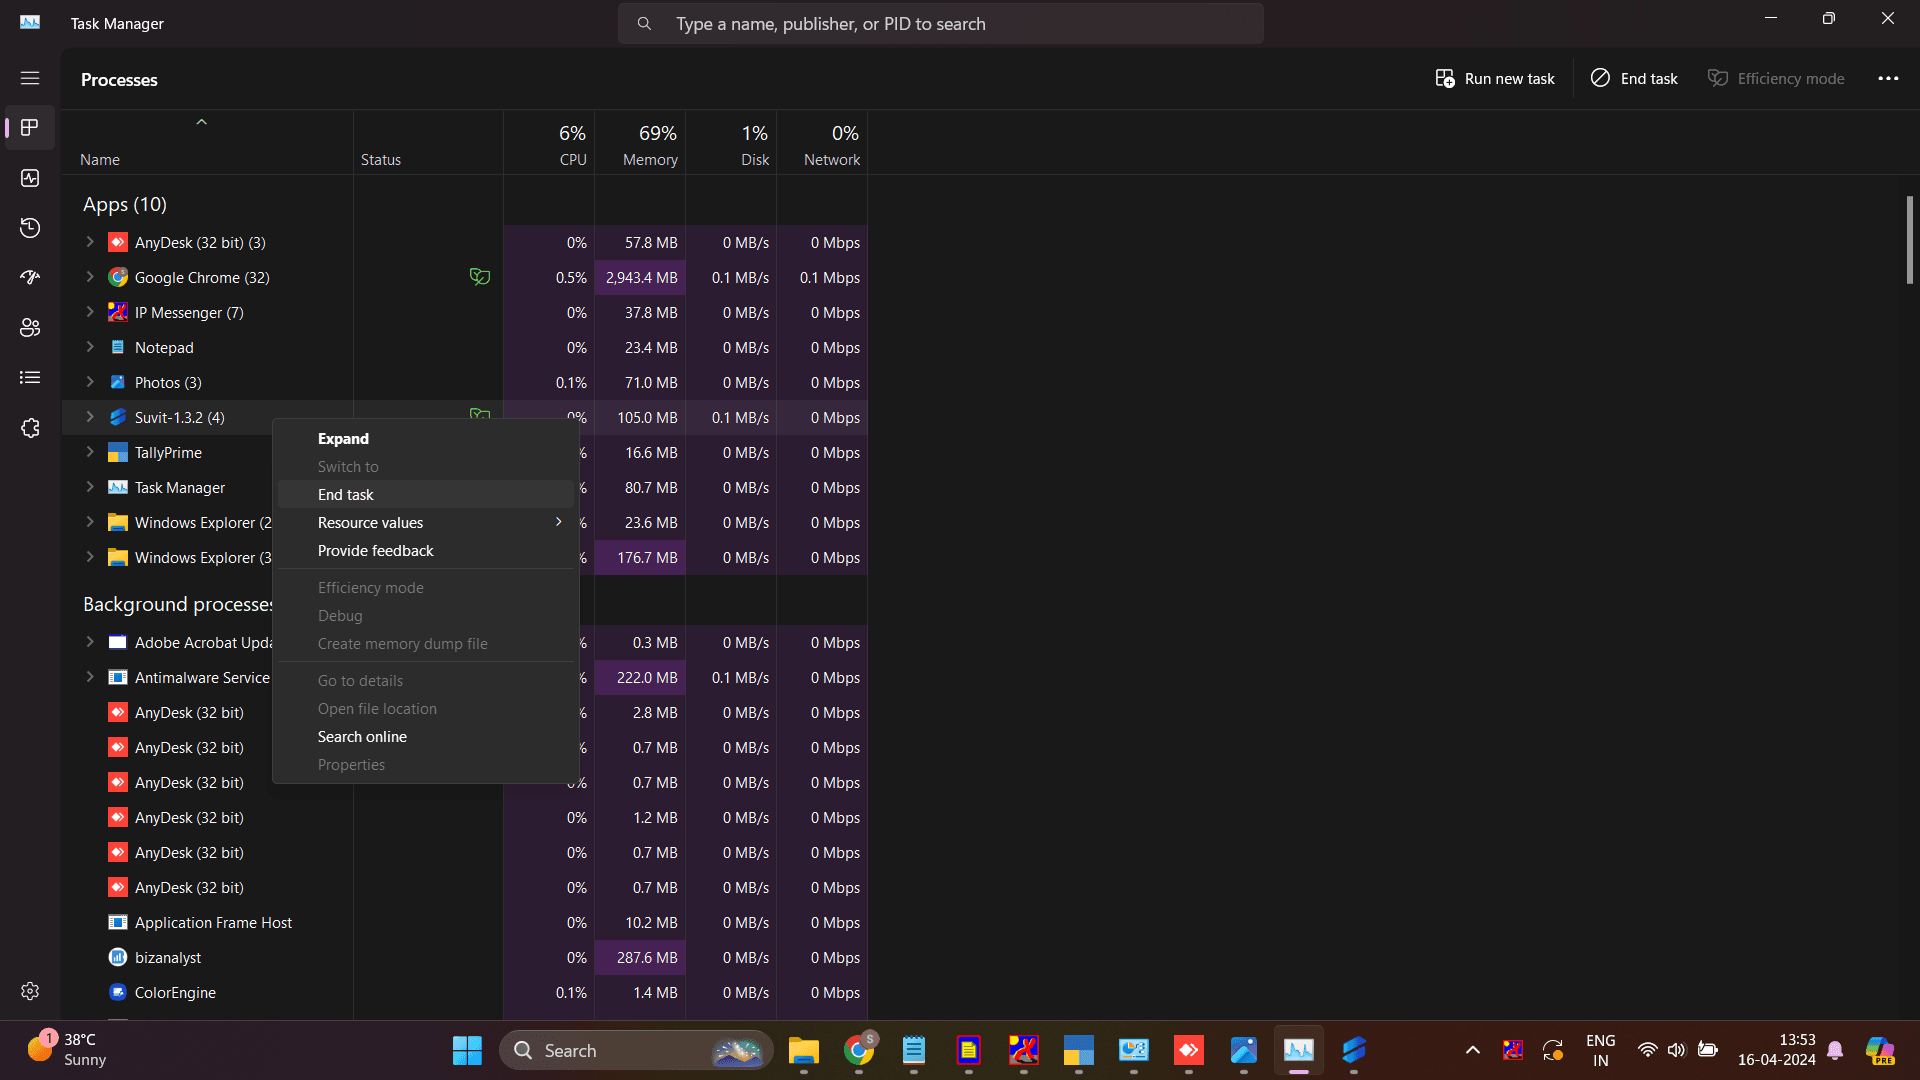Choose End task in the context menu

[426, 494]
